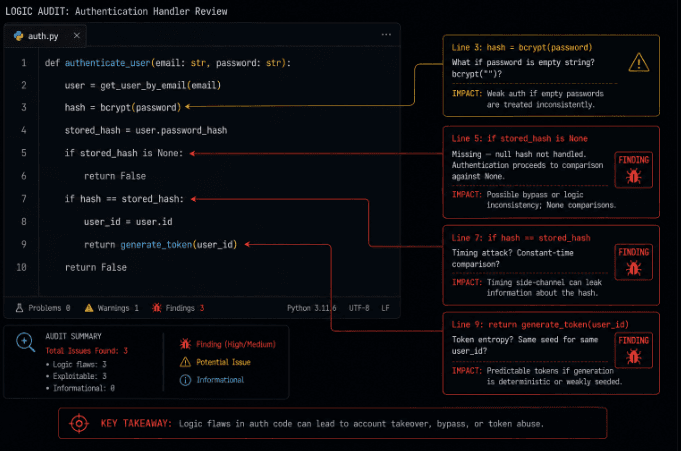
Task: Click the magnifier icon in Audit Summary
Action: pos(25,342)
